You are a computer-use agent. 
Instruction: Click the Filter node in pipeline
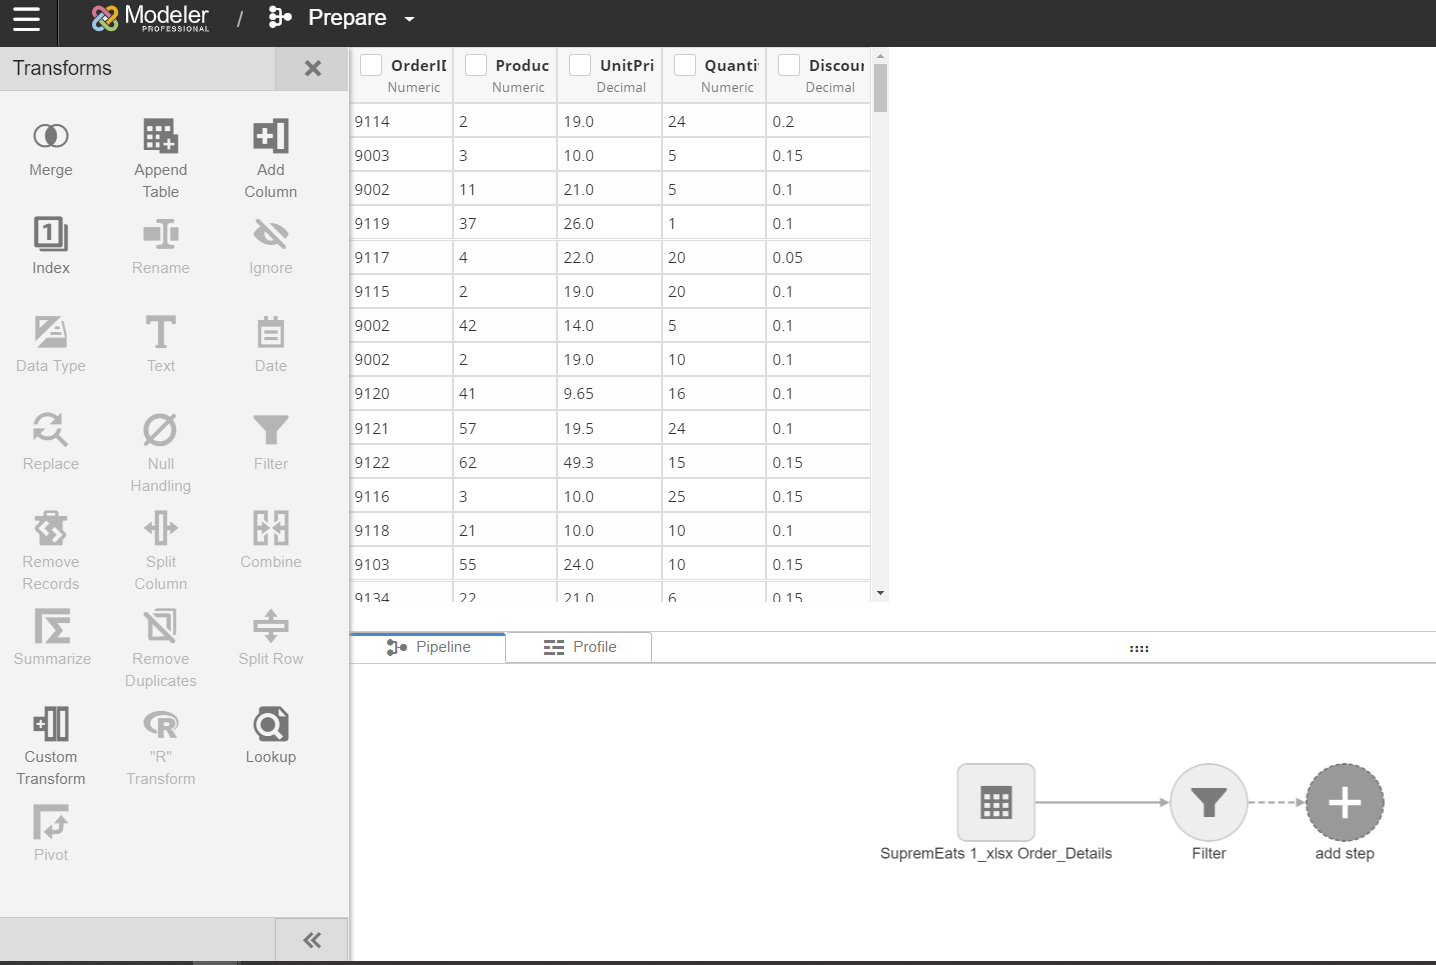pyautogui.click(x=1209, y=802)
